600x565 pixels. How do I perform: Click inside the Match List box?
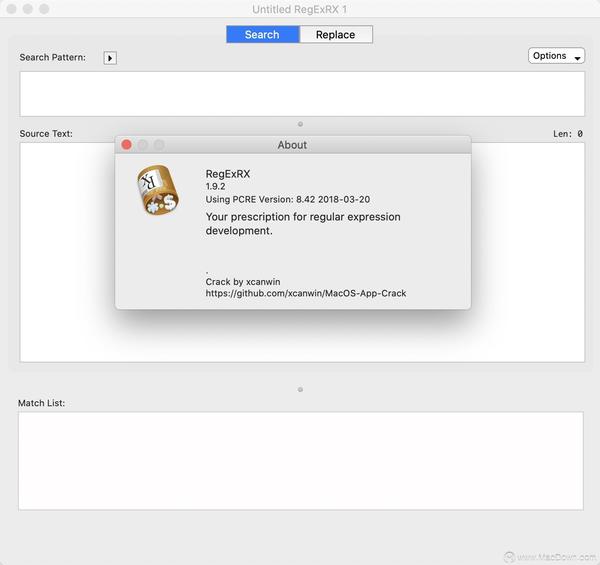click(301, 461)
